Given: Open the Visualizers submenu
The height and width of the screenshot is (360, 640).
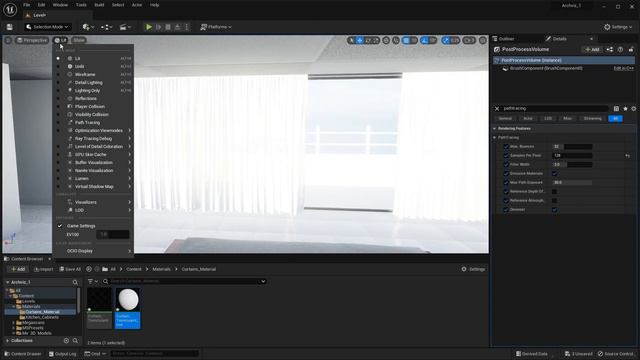Looking at the screenshot, I should [93, 202].
